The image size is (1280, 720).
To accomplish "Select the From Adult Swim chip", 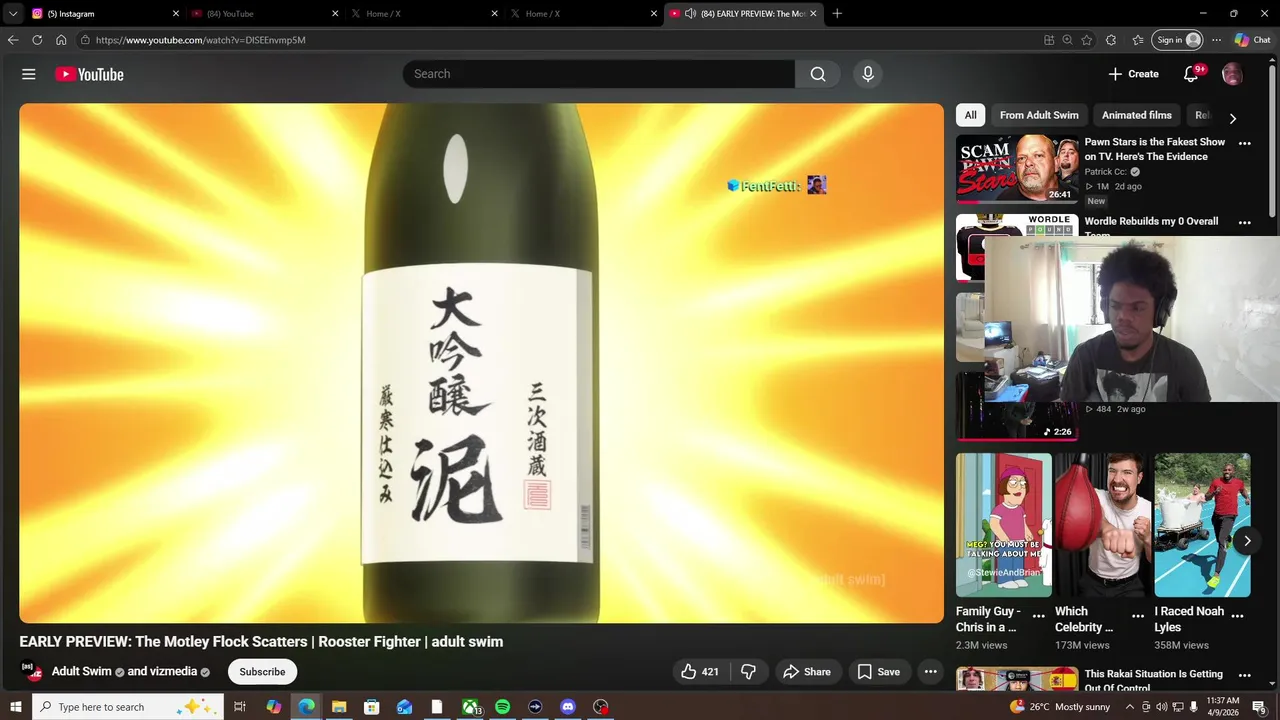I will click(x=1039, y=115).
